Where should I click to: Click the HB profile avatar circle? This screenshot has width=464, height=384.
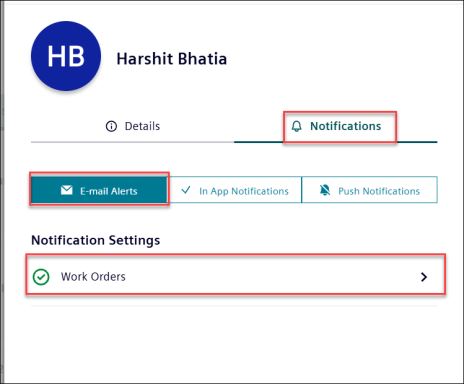[x=66, y=56]
